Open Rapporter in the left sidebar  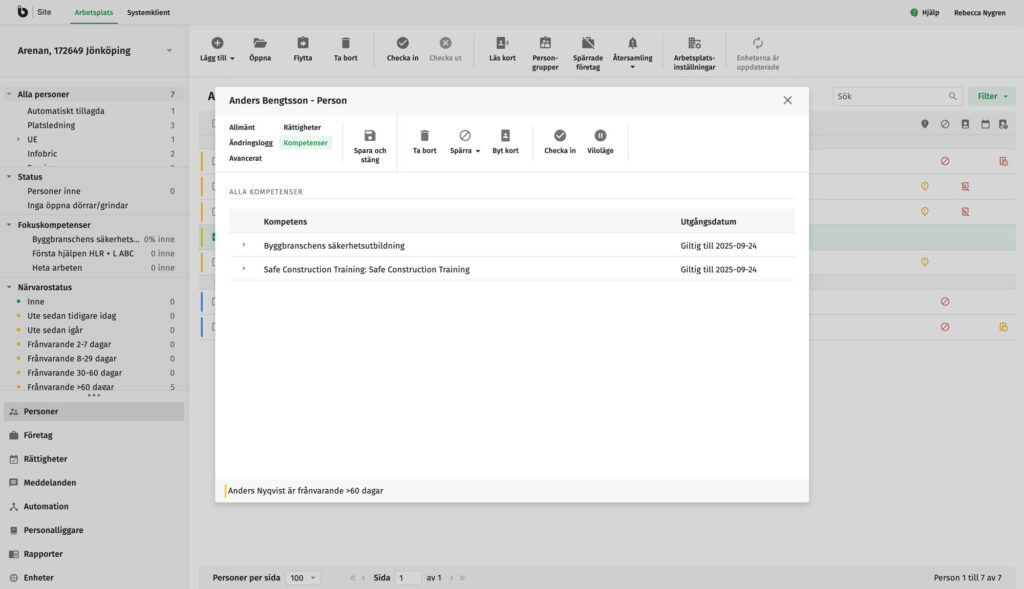(x=43, y=554)
